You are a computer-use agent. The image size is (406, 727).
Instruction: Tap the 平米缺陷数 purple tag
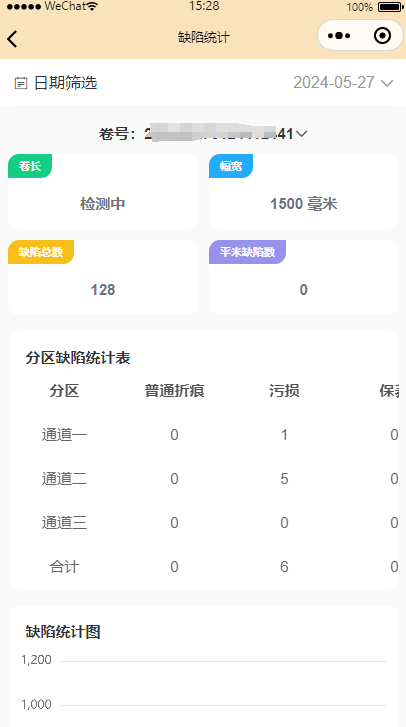pyautogui.click(x=247, y=252)
